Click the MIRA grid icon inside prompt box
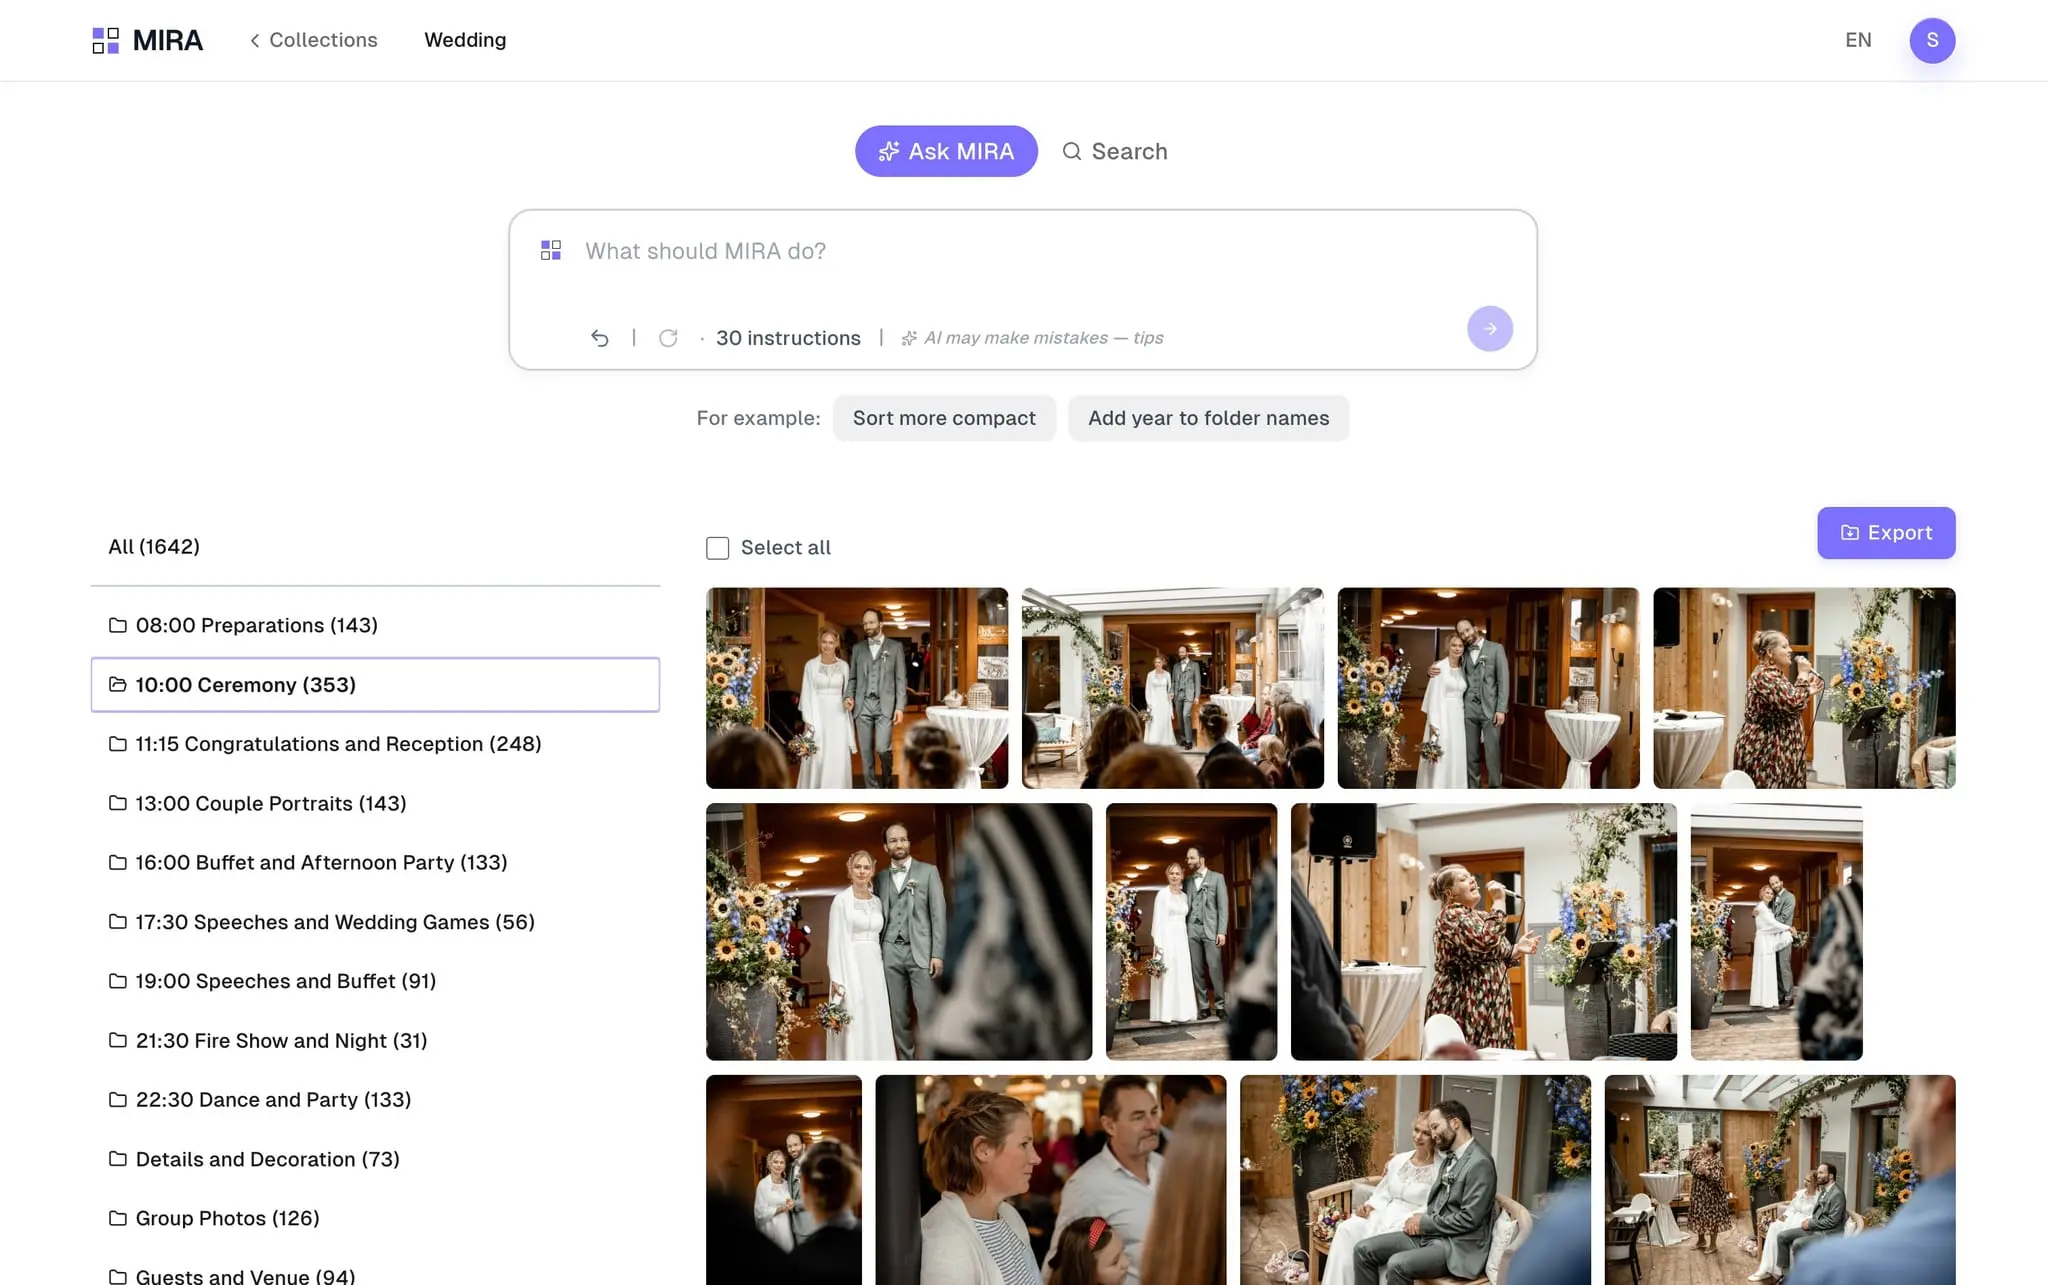Image resolution: width=2048 pixels, height=1285 pixels. point(551,250)
